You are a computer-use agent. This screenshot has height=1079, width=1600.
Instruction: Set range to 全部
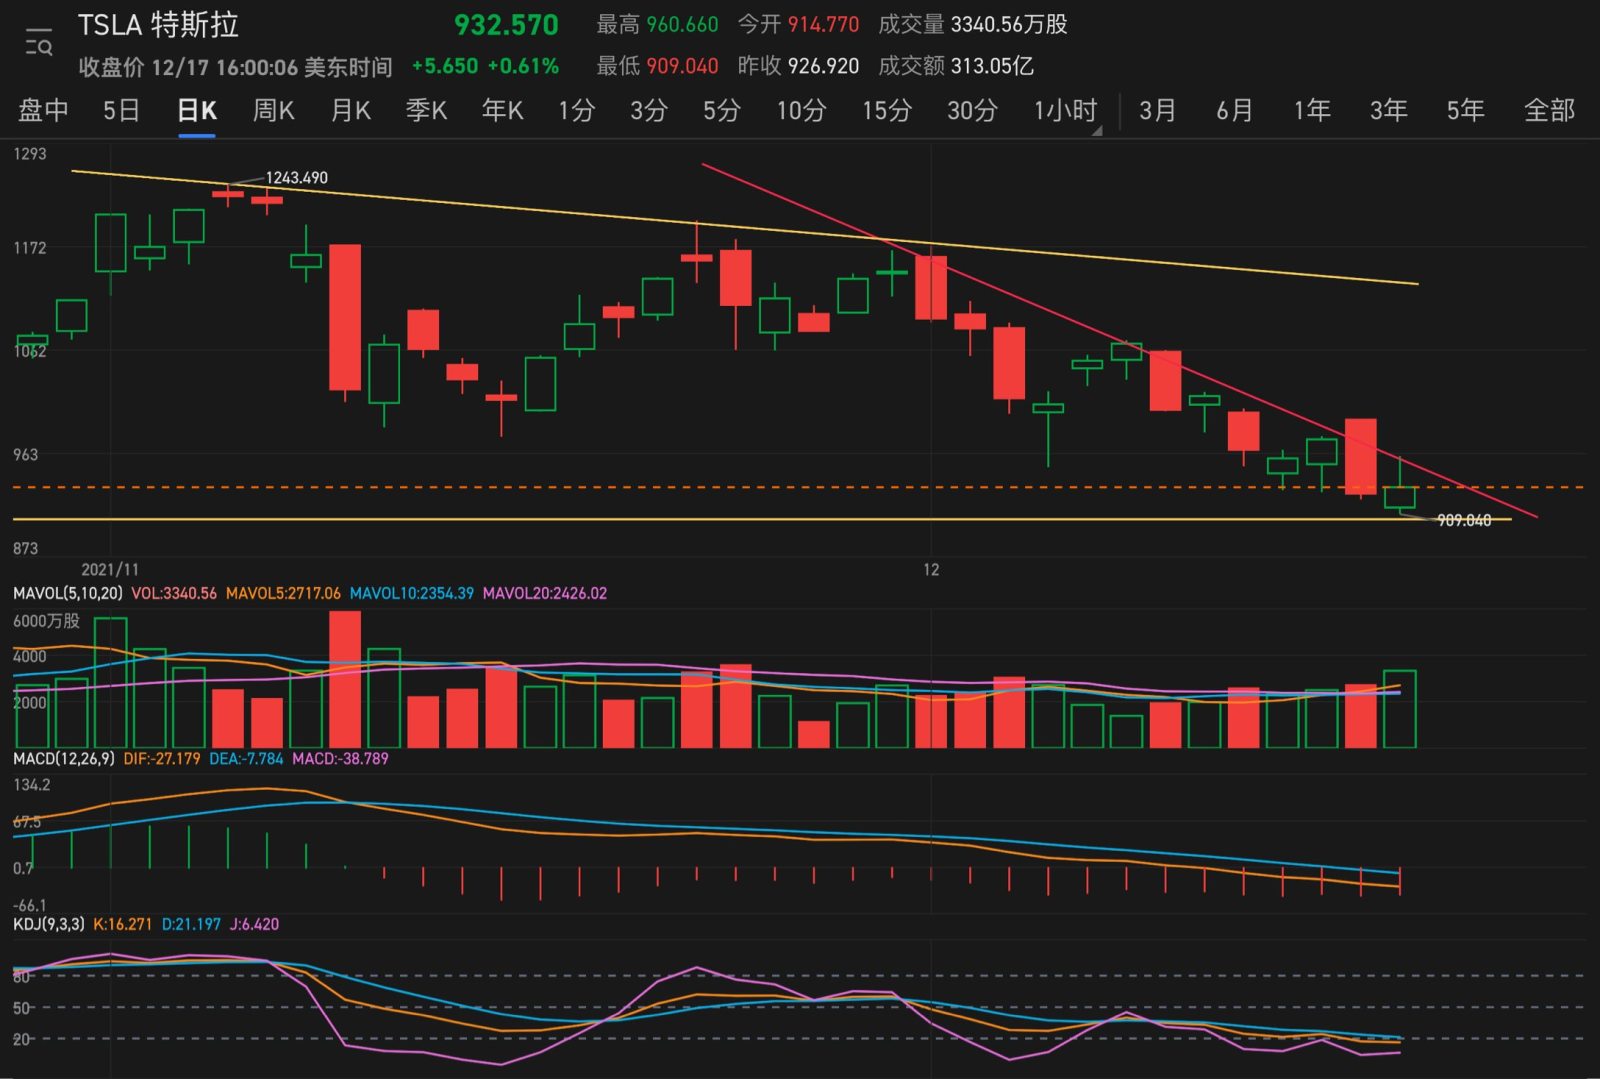coord(1549,110)
